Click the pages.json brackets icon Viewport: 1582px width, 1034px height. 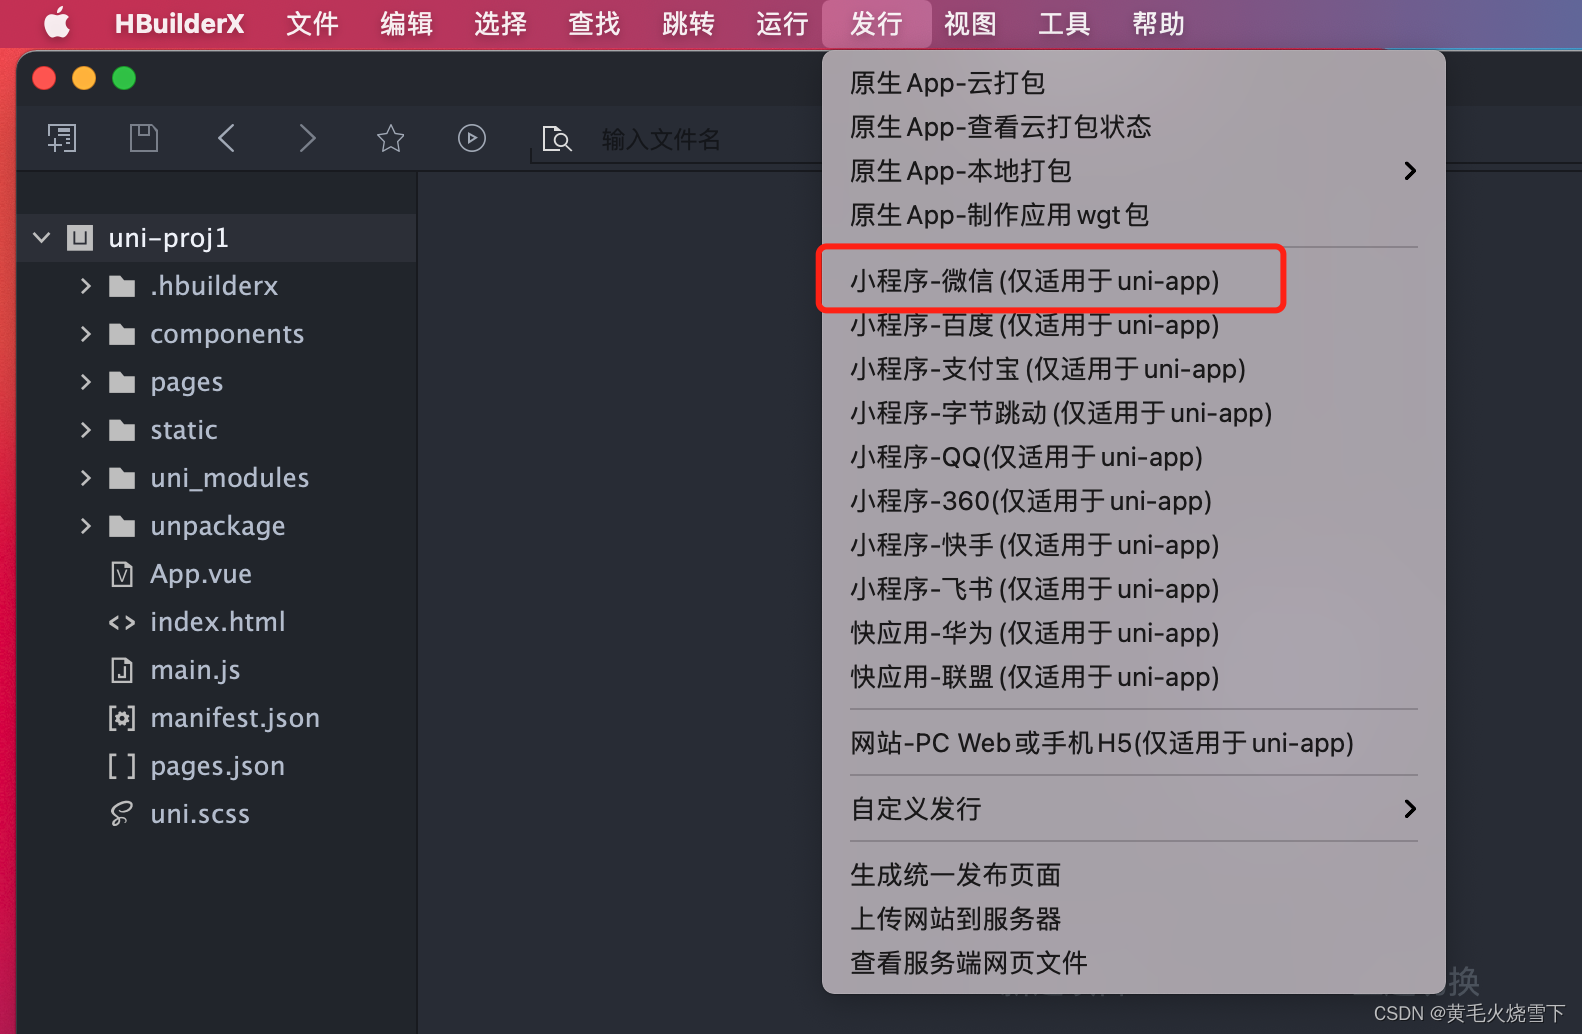122,766
